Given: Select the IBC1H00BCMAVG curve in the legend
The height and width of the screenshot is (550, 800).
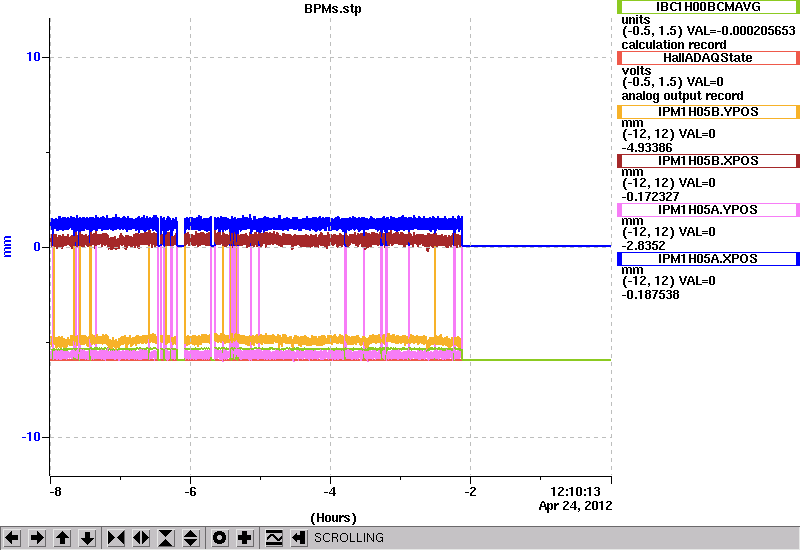Looking at the screenshot, I should (708, 7).
